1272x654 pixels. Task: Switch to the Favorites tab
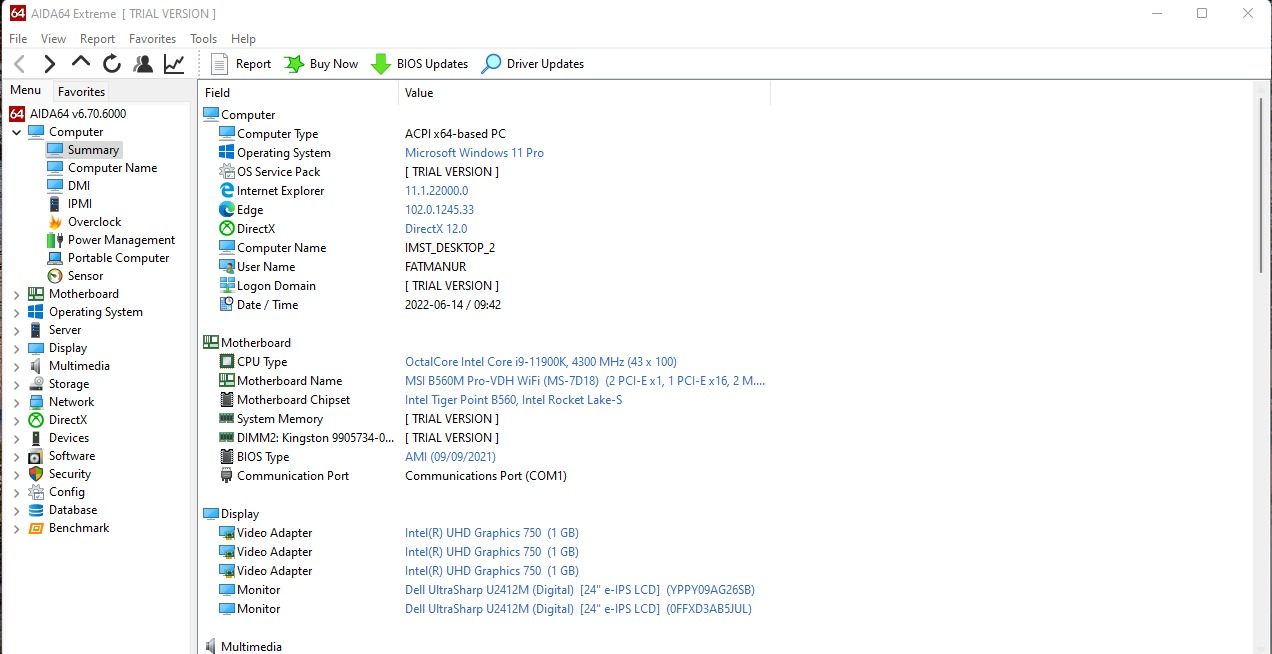(81, 91)
